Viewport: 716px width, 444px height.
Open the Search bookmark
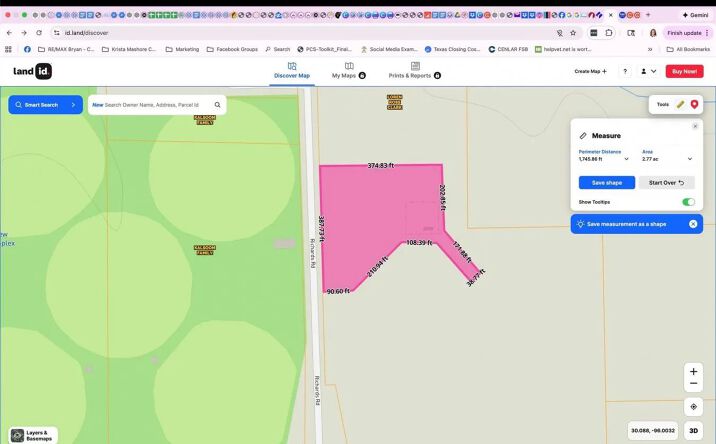(x=278, y=49)
